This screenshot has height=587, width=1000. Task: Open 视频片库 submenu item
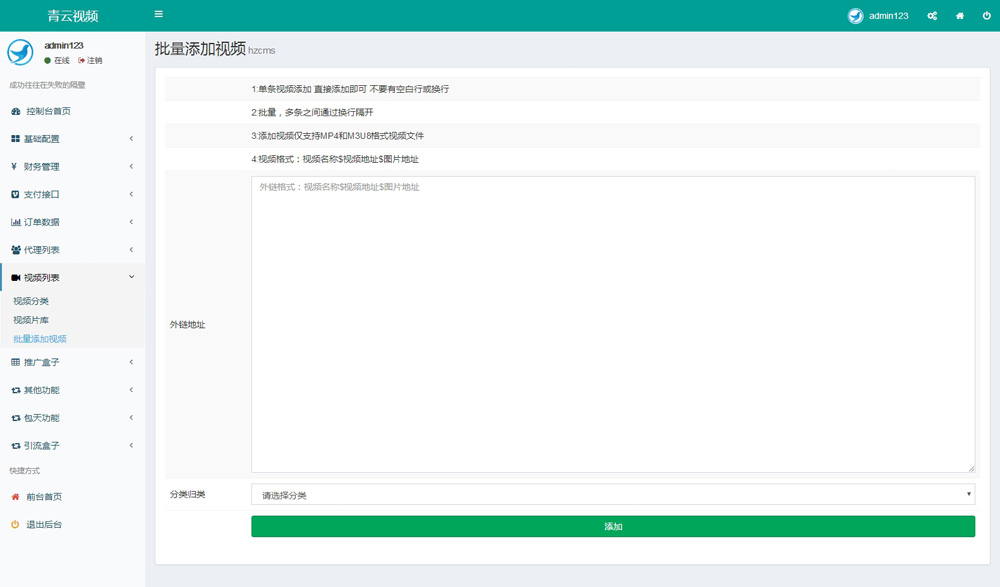pyautogui.click(x=31, y=320)
